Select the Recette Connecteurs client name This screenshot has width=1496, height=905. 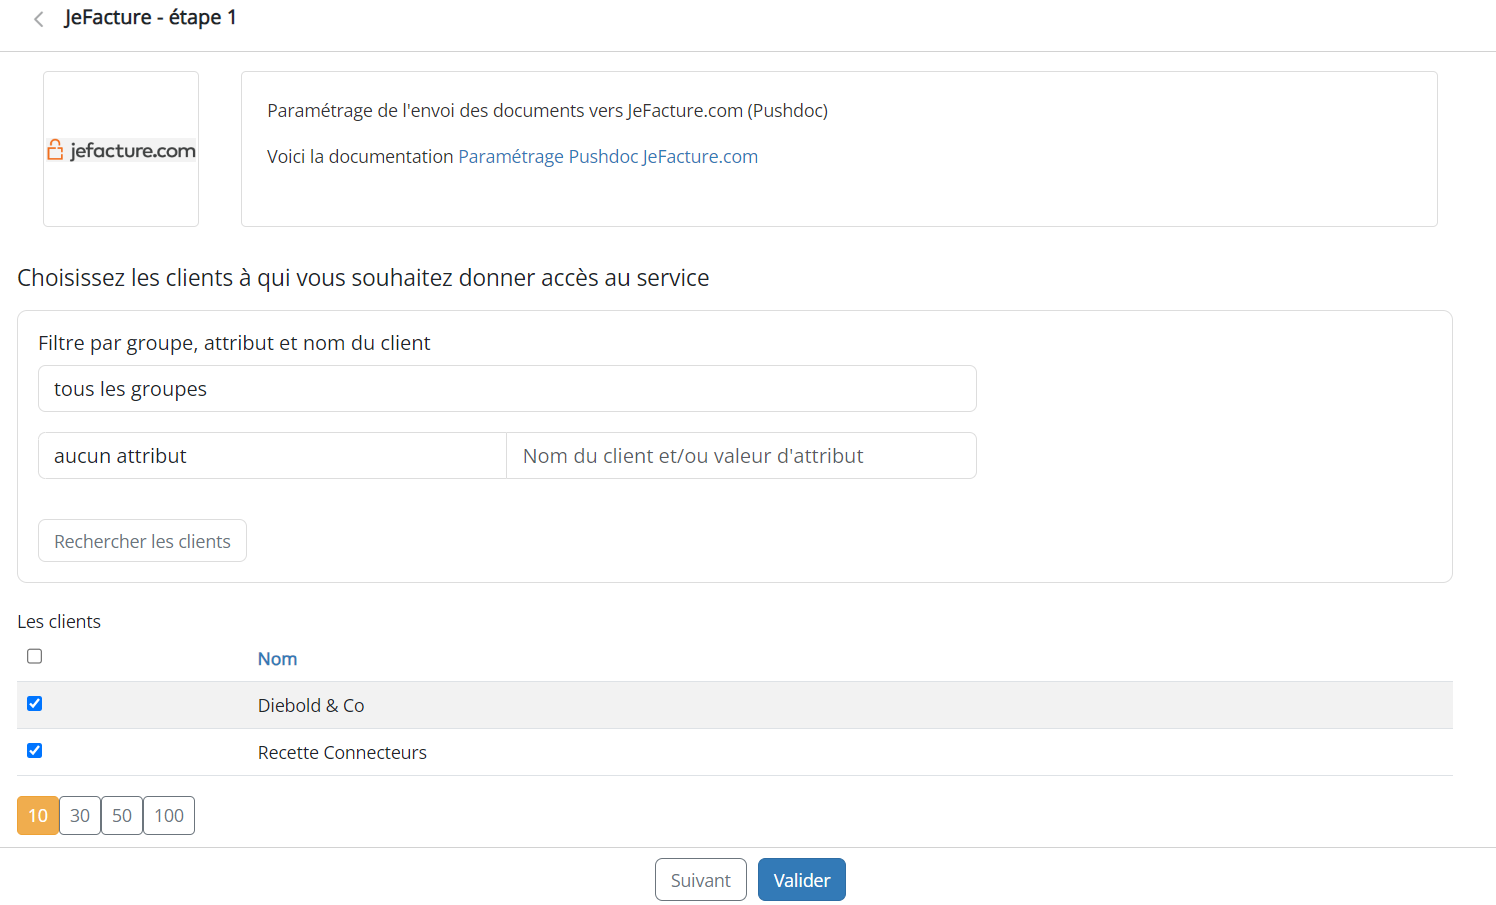pyautogui.click(x=342, y=753)
